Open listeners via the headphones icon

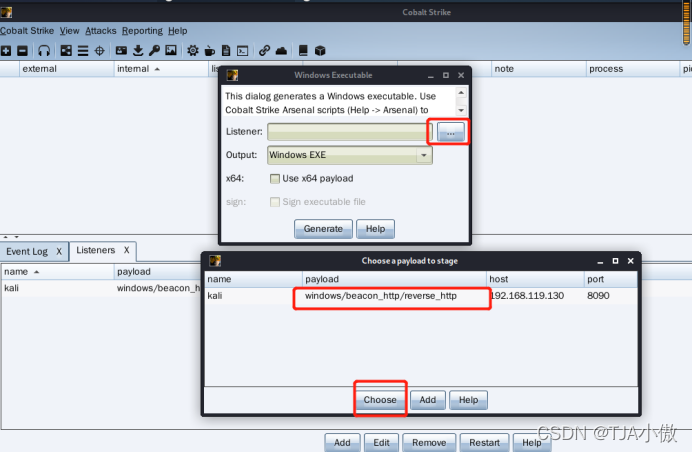tap(44, 51)
